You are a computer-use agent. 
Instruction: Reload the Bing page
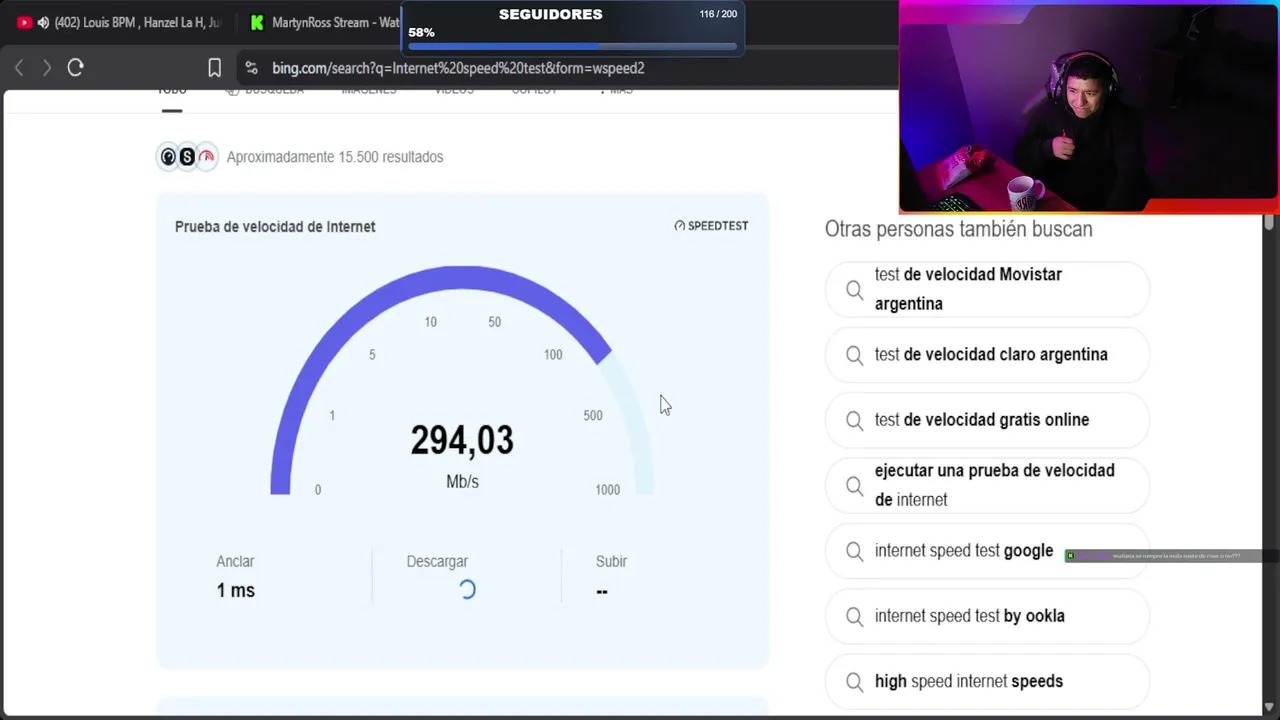click(75, 68)
